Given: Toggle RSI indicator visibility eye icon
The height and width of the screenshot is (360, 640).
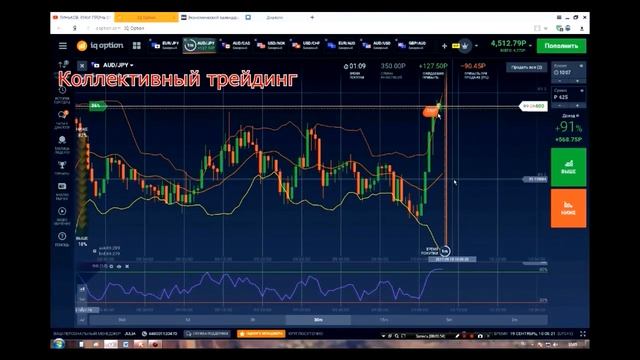Looking at the screenshot, I should coord(119,266).
